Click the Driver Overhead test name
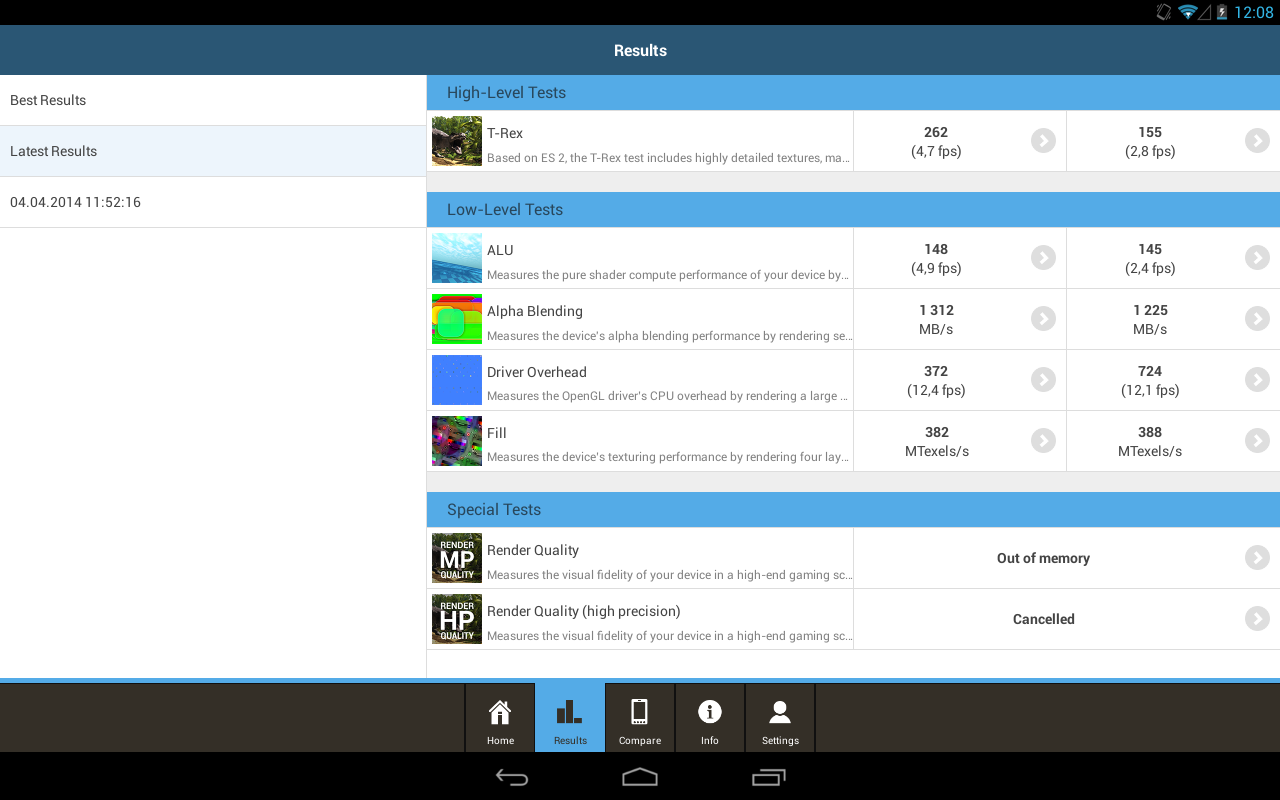Viewport: 1280px width, 800px height. [537, 372]
